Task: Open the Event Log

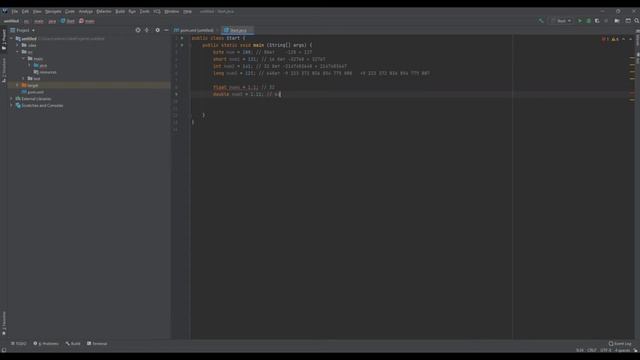Action: (620, 344)
